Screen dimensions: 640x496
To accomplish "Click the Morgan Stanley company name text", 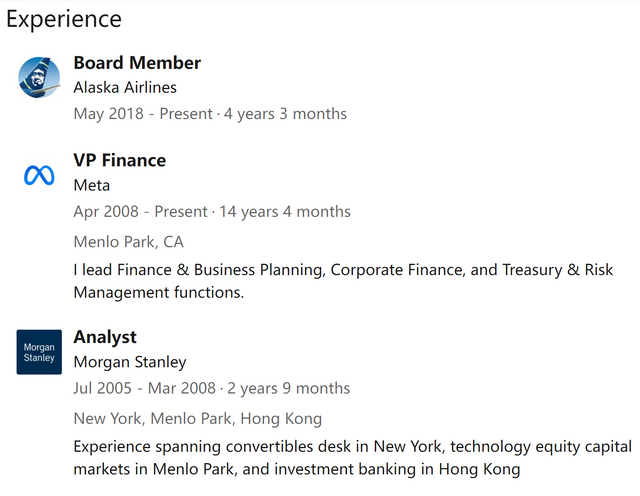I will pos(130,362).
